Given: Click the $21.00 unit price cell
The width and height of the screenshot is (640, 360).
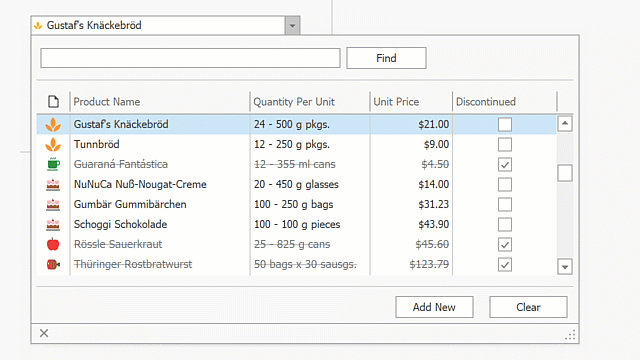Looking at the screenshot, I should coord(411,124).
